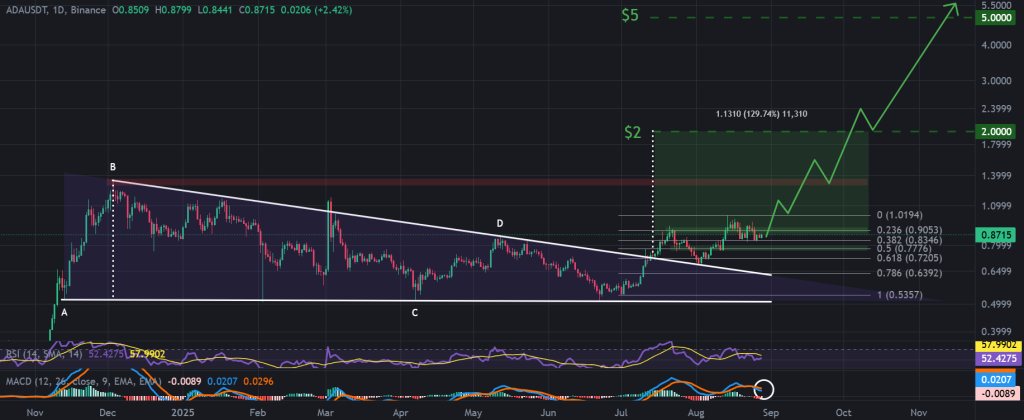Click the pink -0.0089 tag on right axis

995,393
